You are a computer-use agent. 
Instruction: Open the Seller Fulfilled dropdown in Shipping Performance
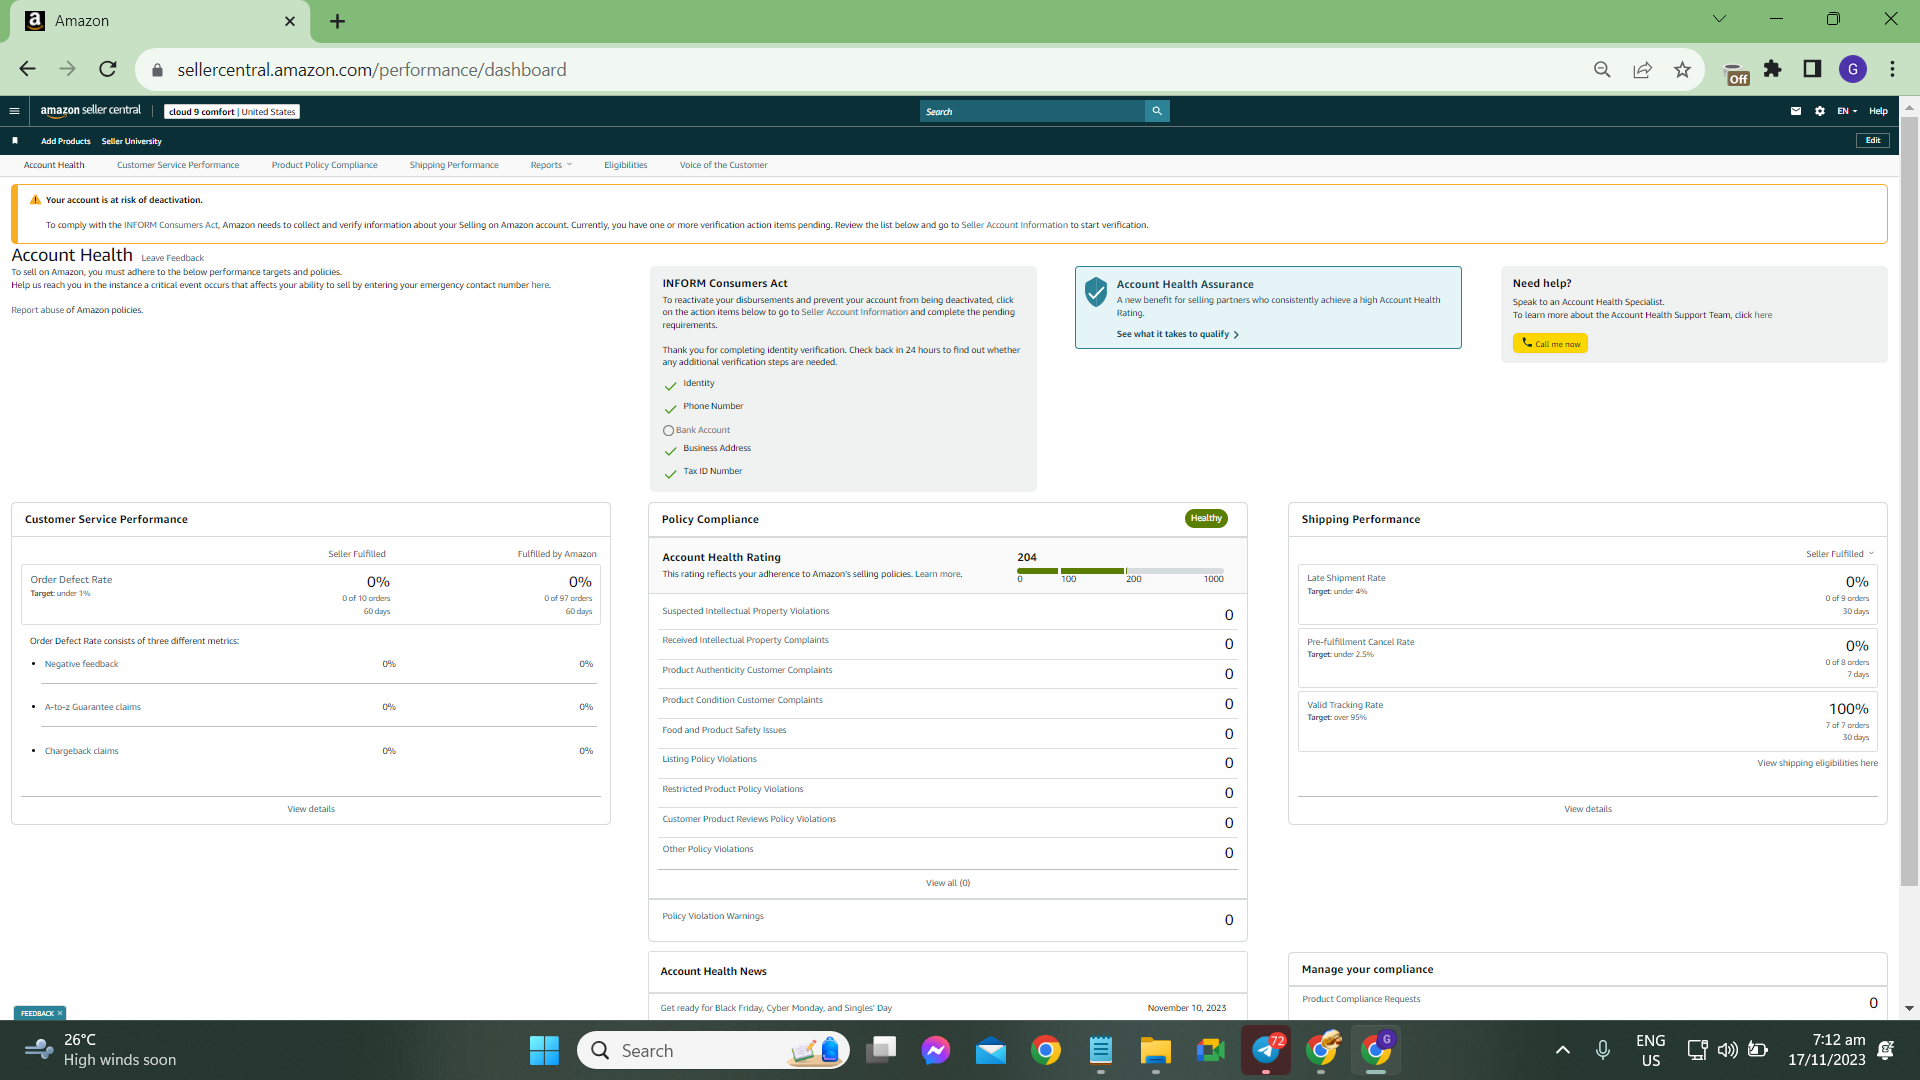click(1840, 554)
